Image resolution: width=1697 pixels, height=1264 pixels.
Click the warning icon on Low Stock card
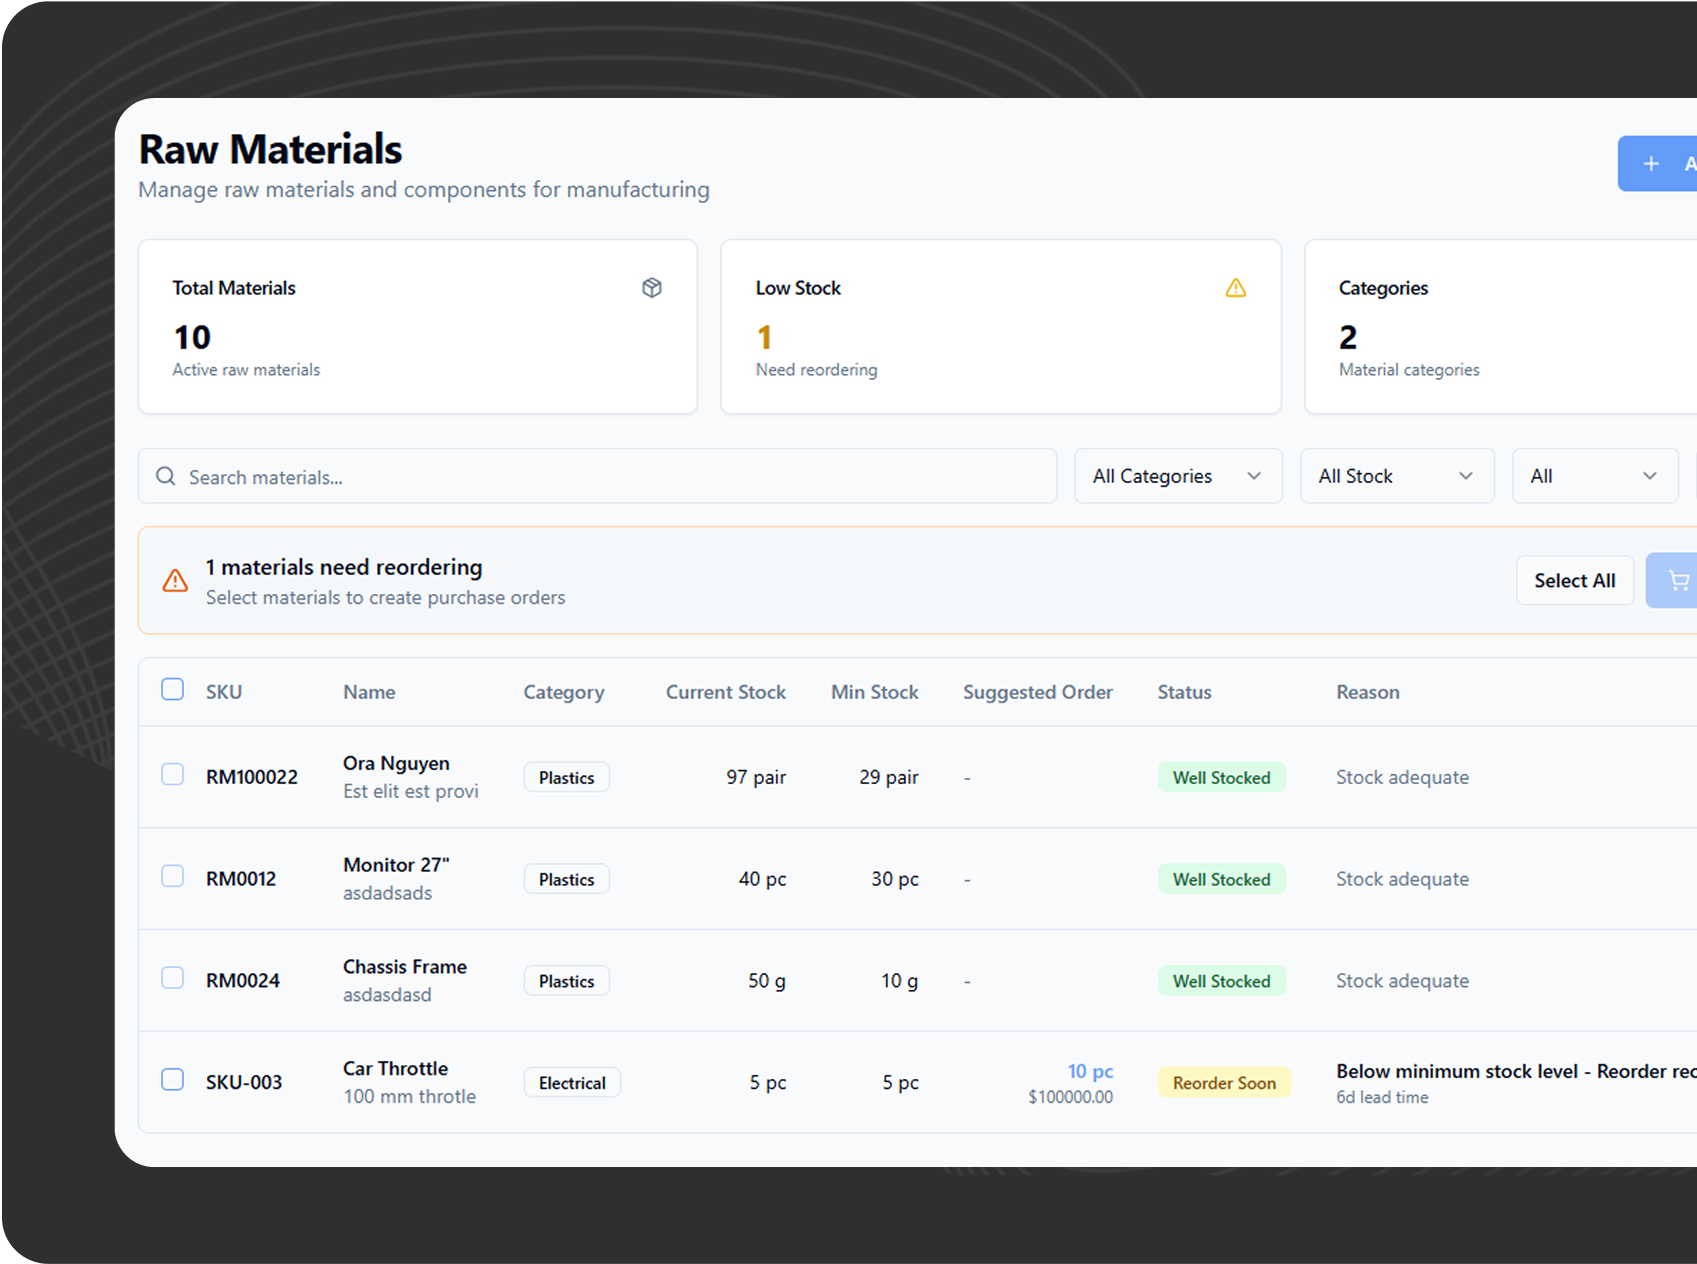coord(1236,288)
